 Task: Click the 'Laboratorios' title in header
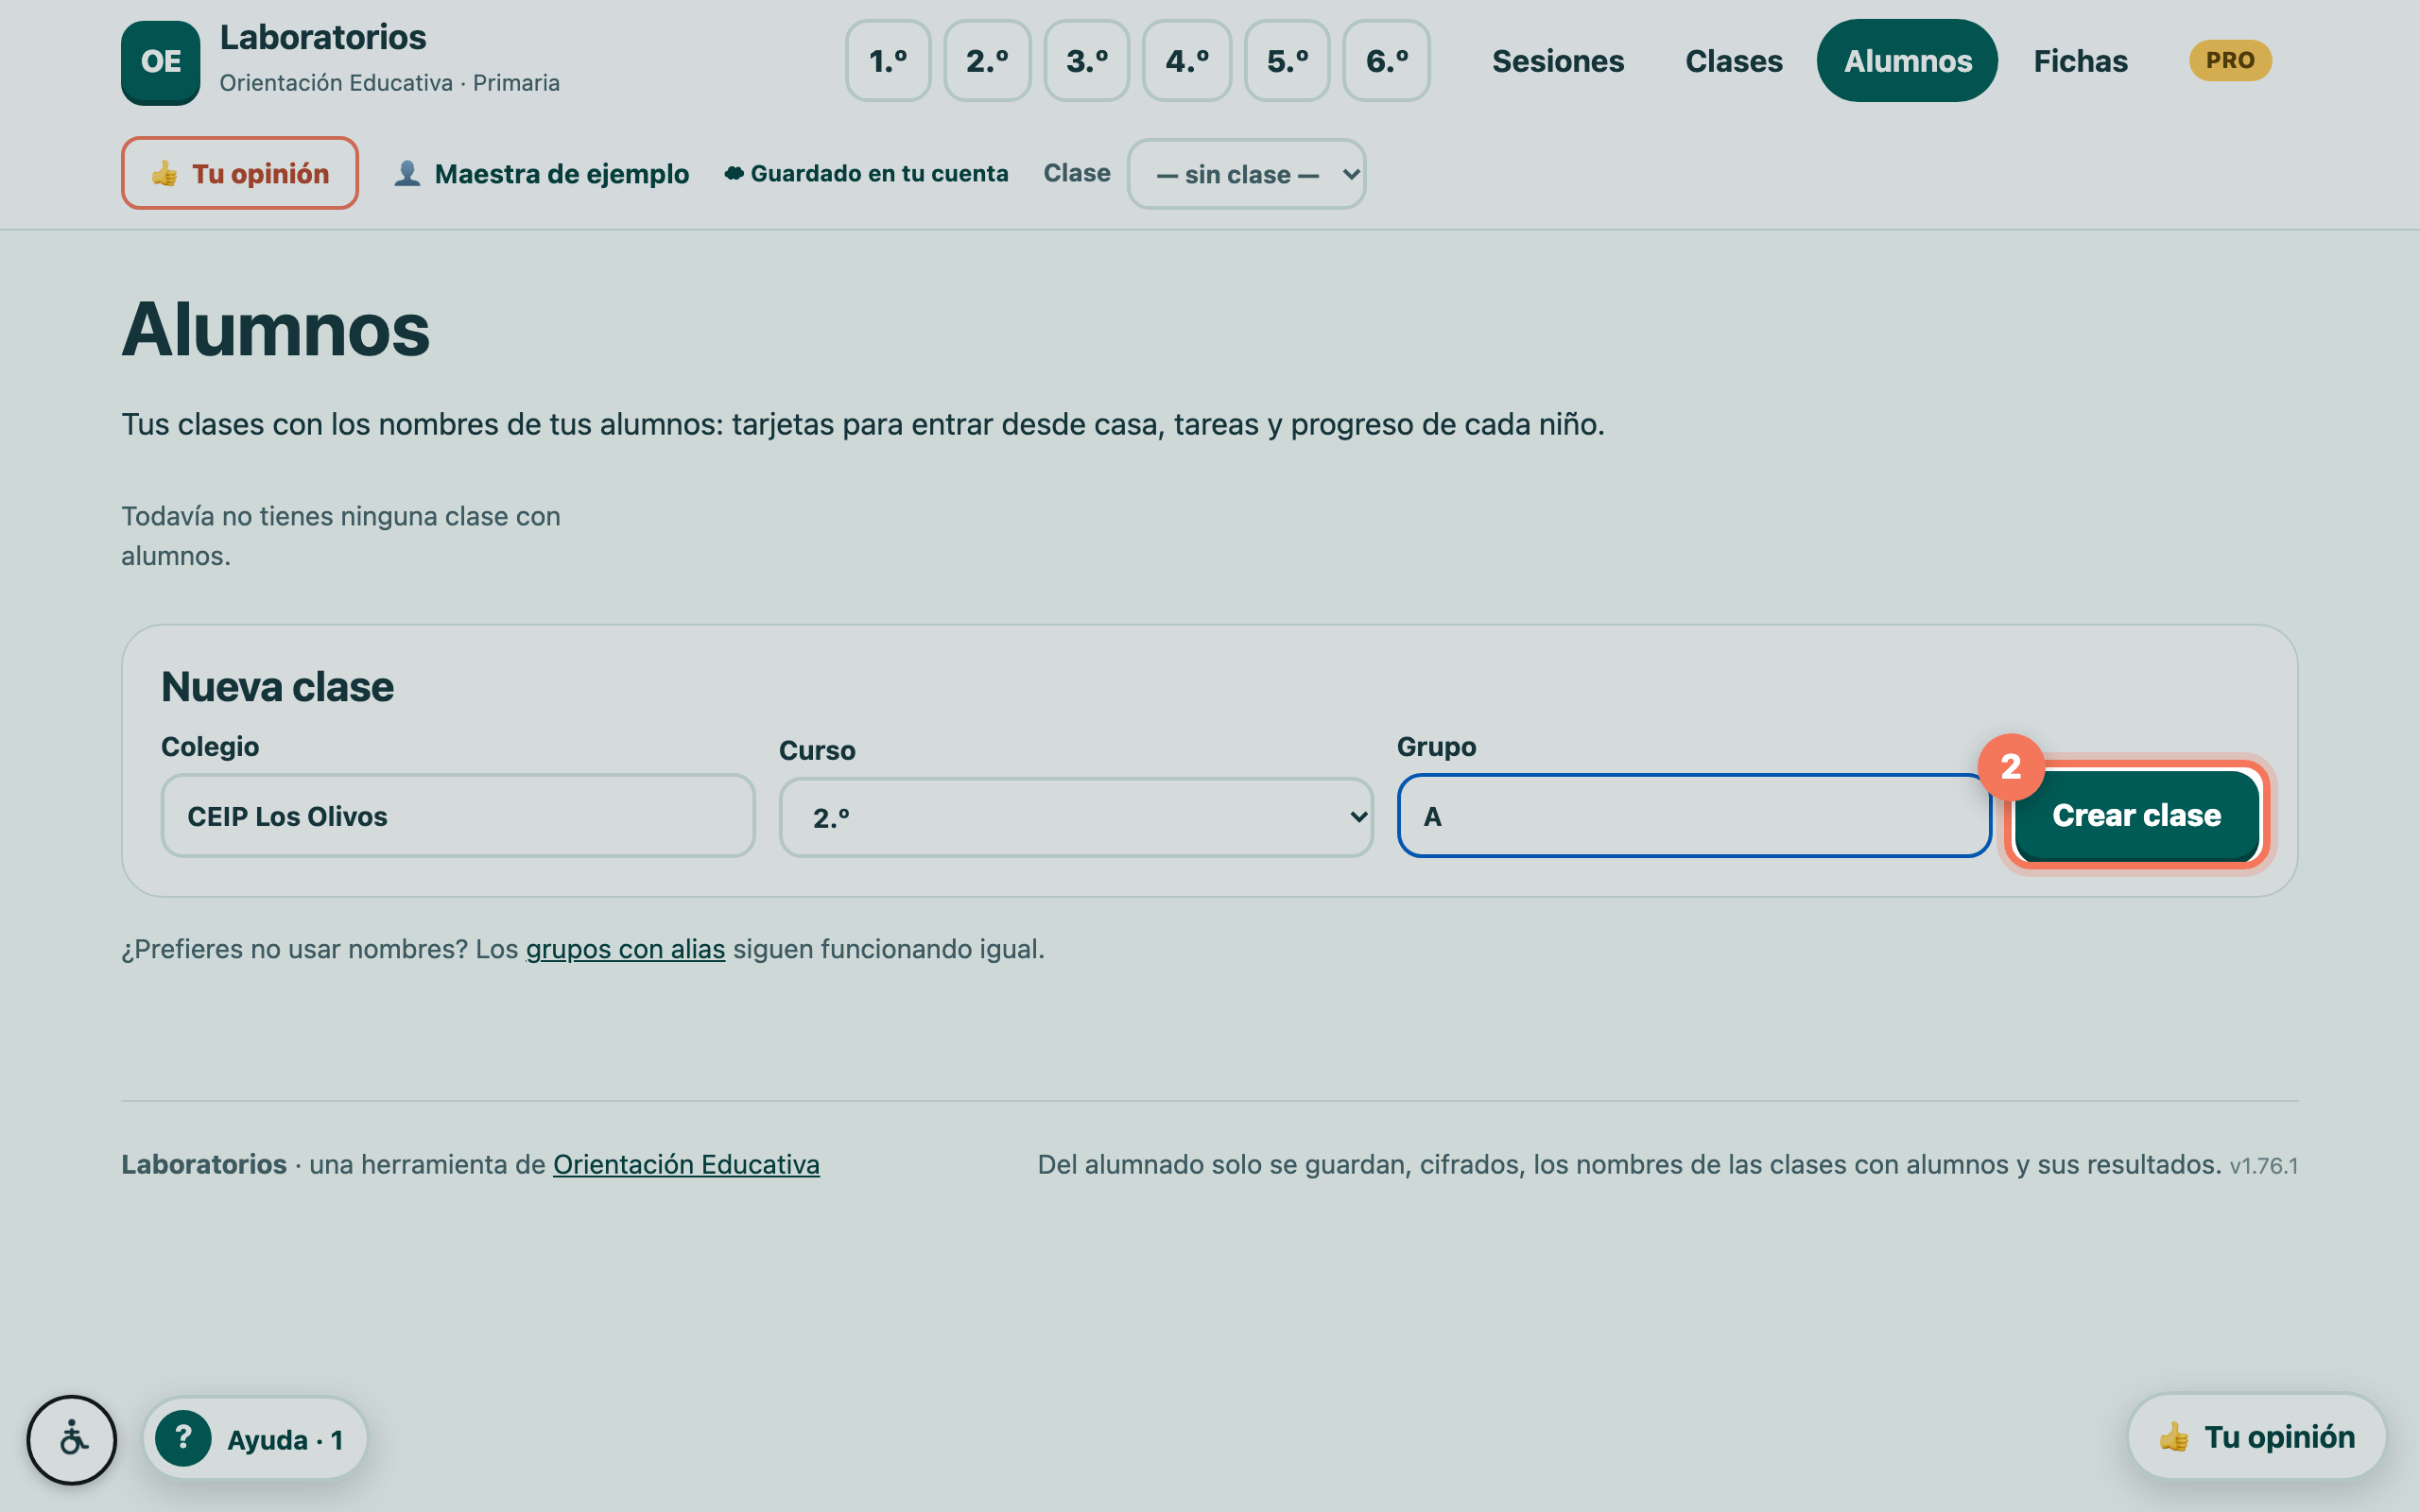tap(323, 37)
